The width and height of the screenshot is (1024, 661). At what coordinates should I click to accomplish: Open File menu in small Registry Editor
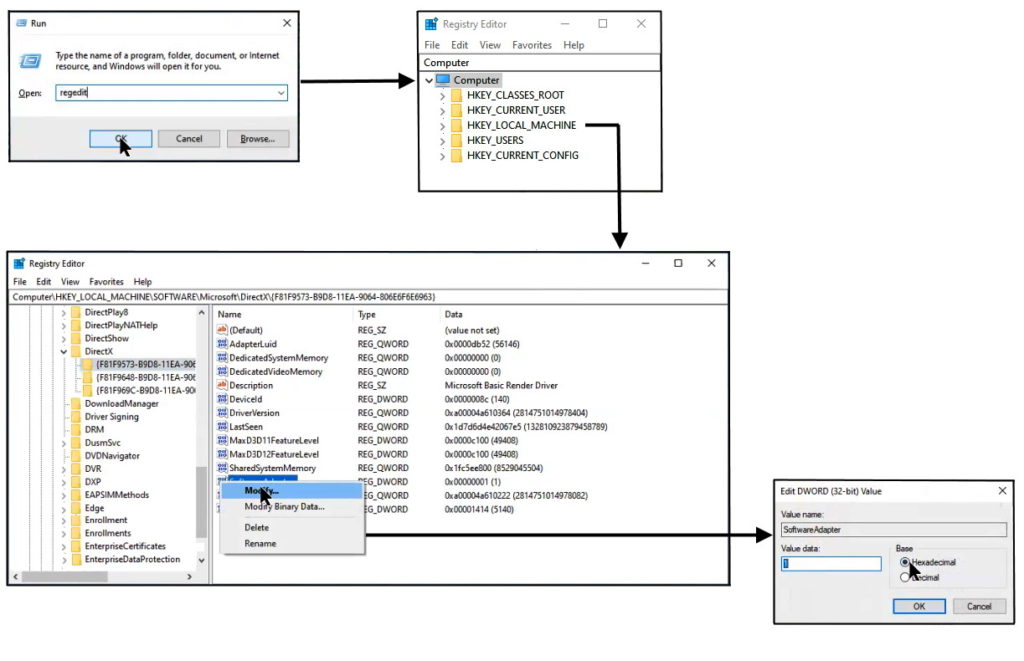(432, 45)
